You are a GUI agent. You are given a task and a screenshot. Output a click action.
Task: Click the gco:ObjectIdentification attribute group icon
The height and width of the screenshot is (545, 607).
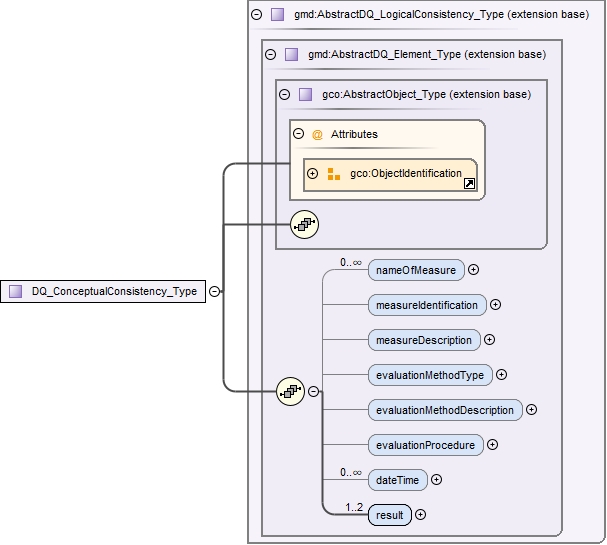click(334, 174)
